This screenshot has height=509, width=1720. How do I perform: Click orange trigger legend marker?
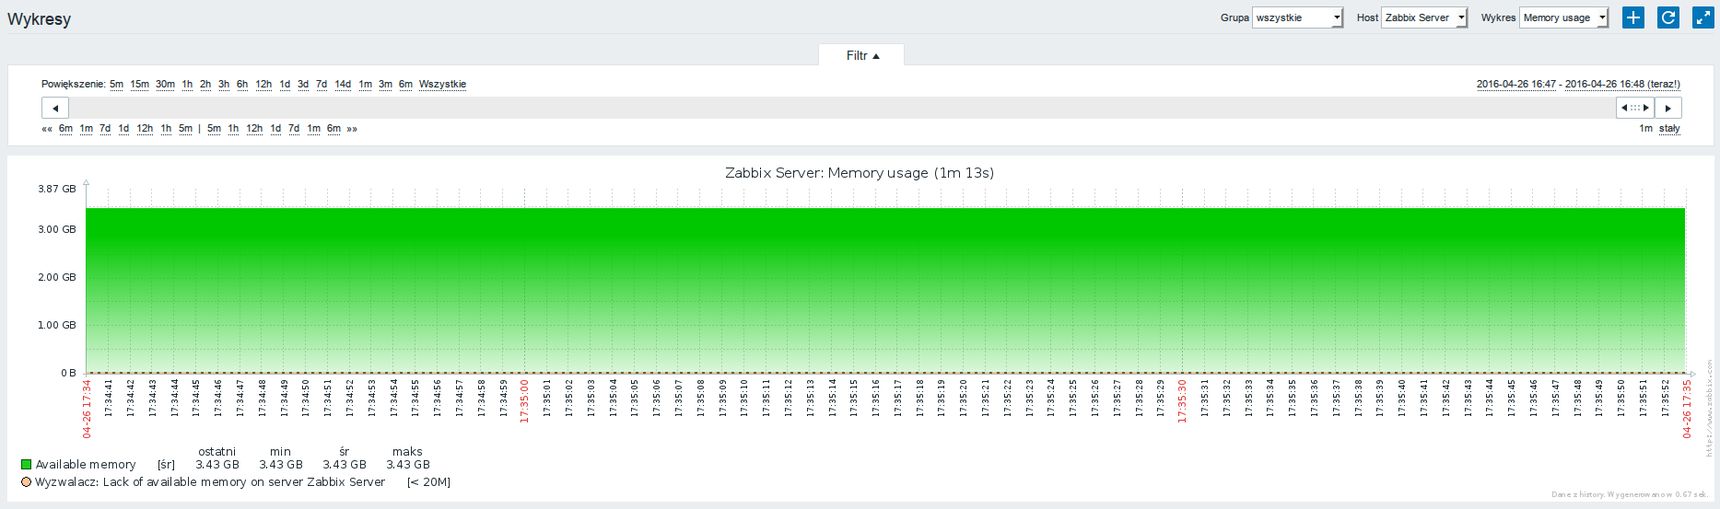point(26,482)
